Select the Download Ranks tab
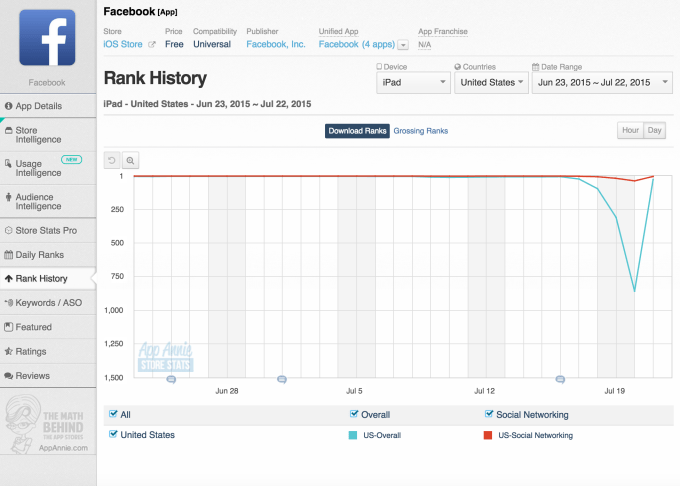This screenshot has width=680, height=486. pyautogui.click(x=357, y=131)
